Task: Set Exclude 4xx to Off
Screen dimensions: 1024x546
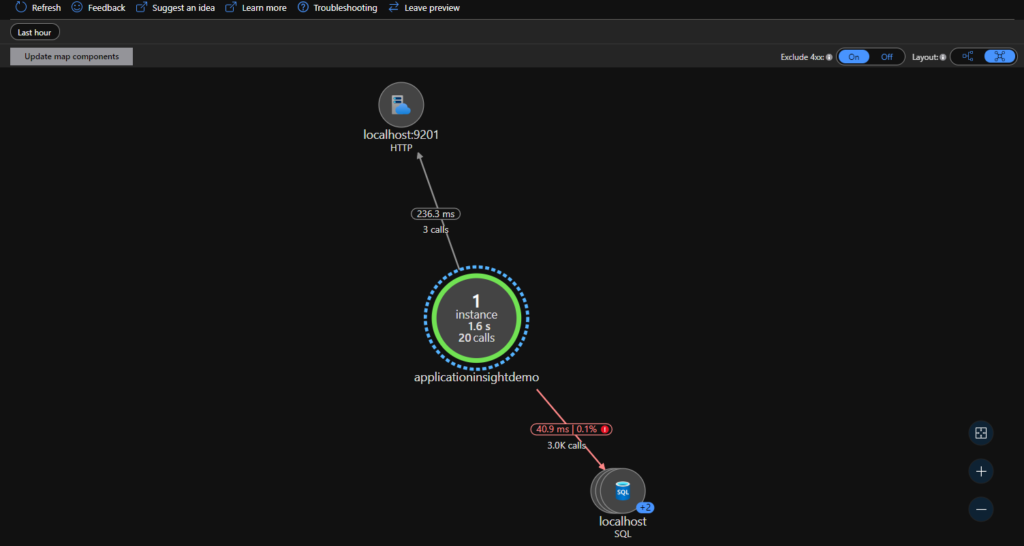Action: 886,57
